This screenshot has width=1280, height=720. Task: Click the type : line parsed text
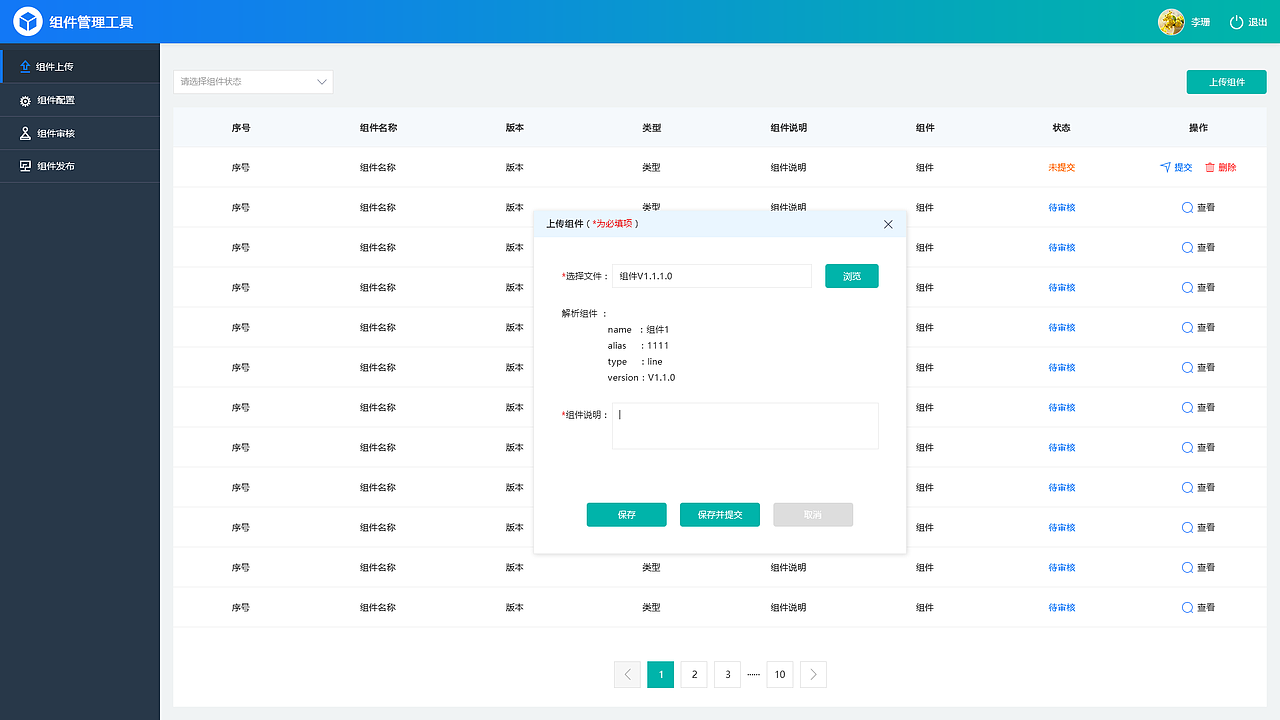click(x=635, y=361)
